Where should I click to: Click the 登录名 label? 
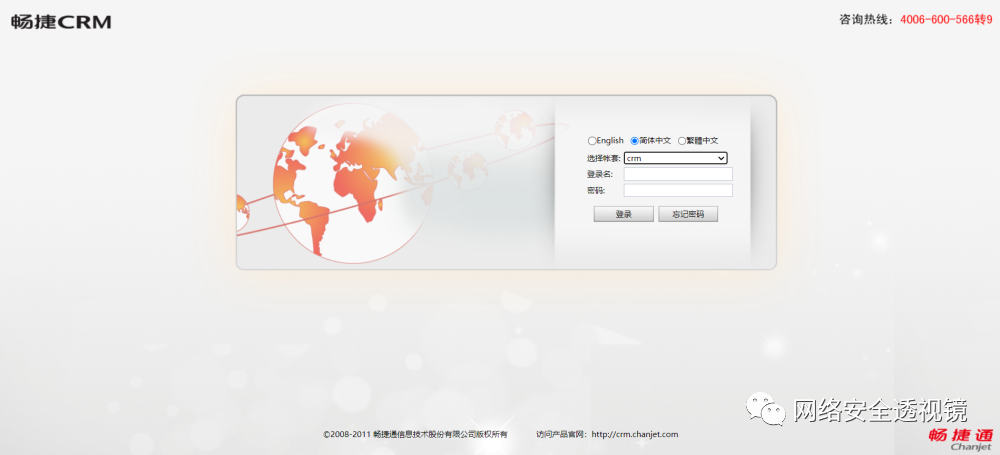tap(599, 174)
